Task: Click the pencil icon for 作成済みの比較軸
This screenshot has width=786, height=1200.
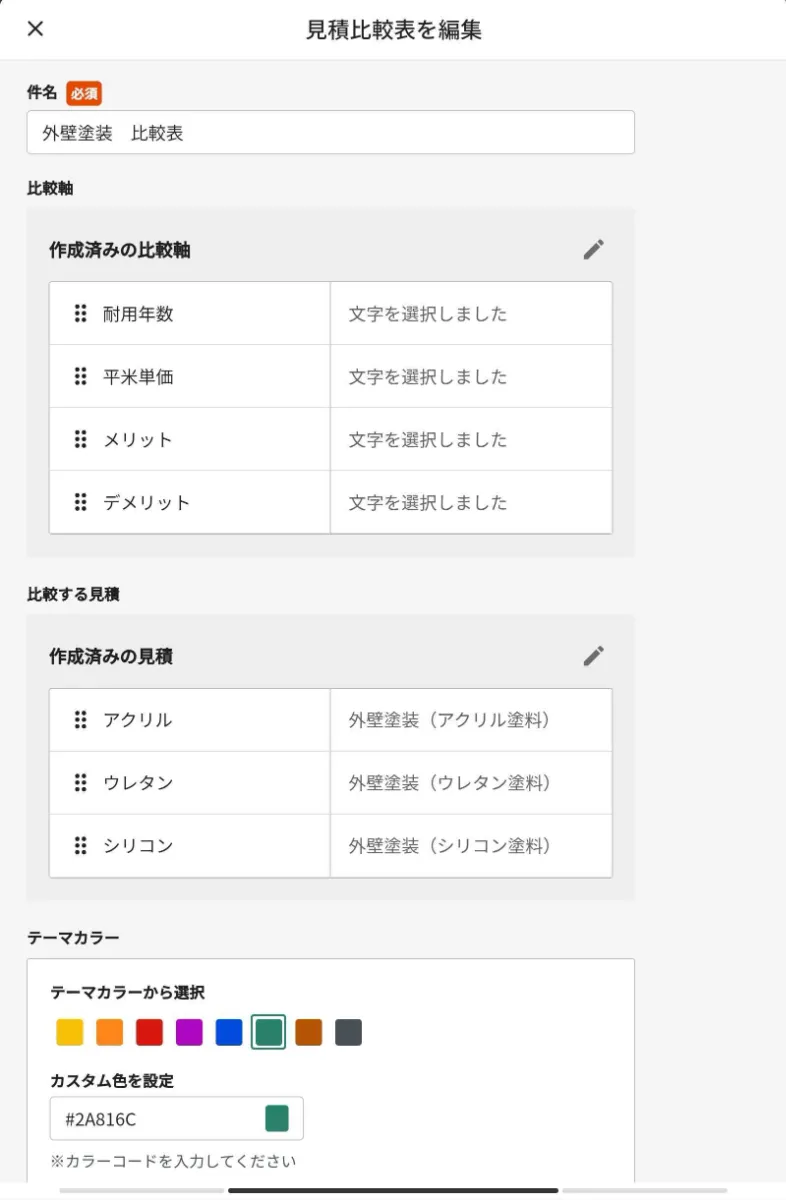Action: point(594,250)
